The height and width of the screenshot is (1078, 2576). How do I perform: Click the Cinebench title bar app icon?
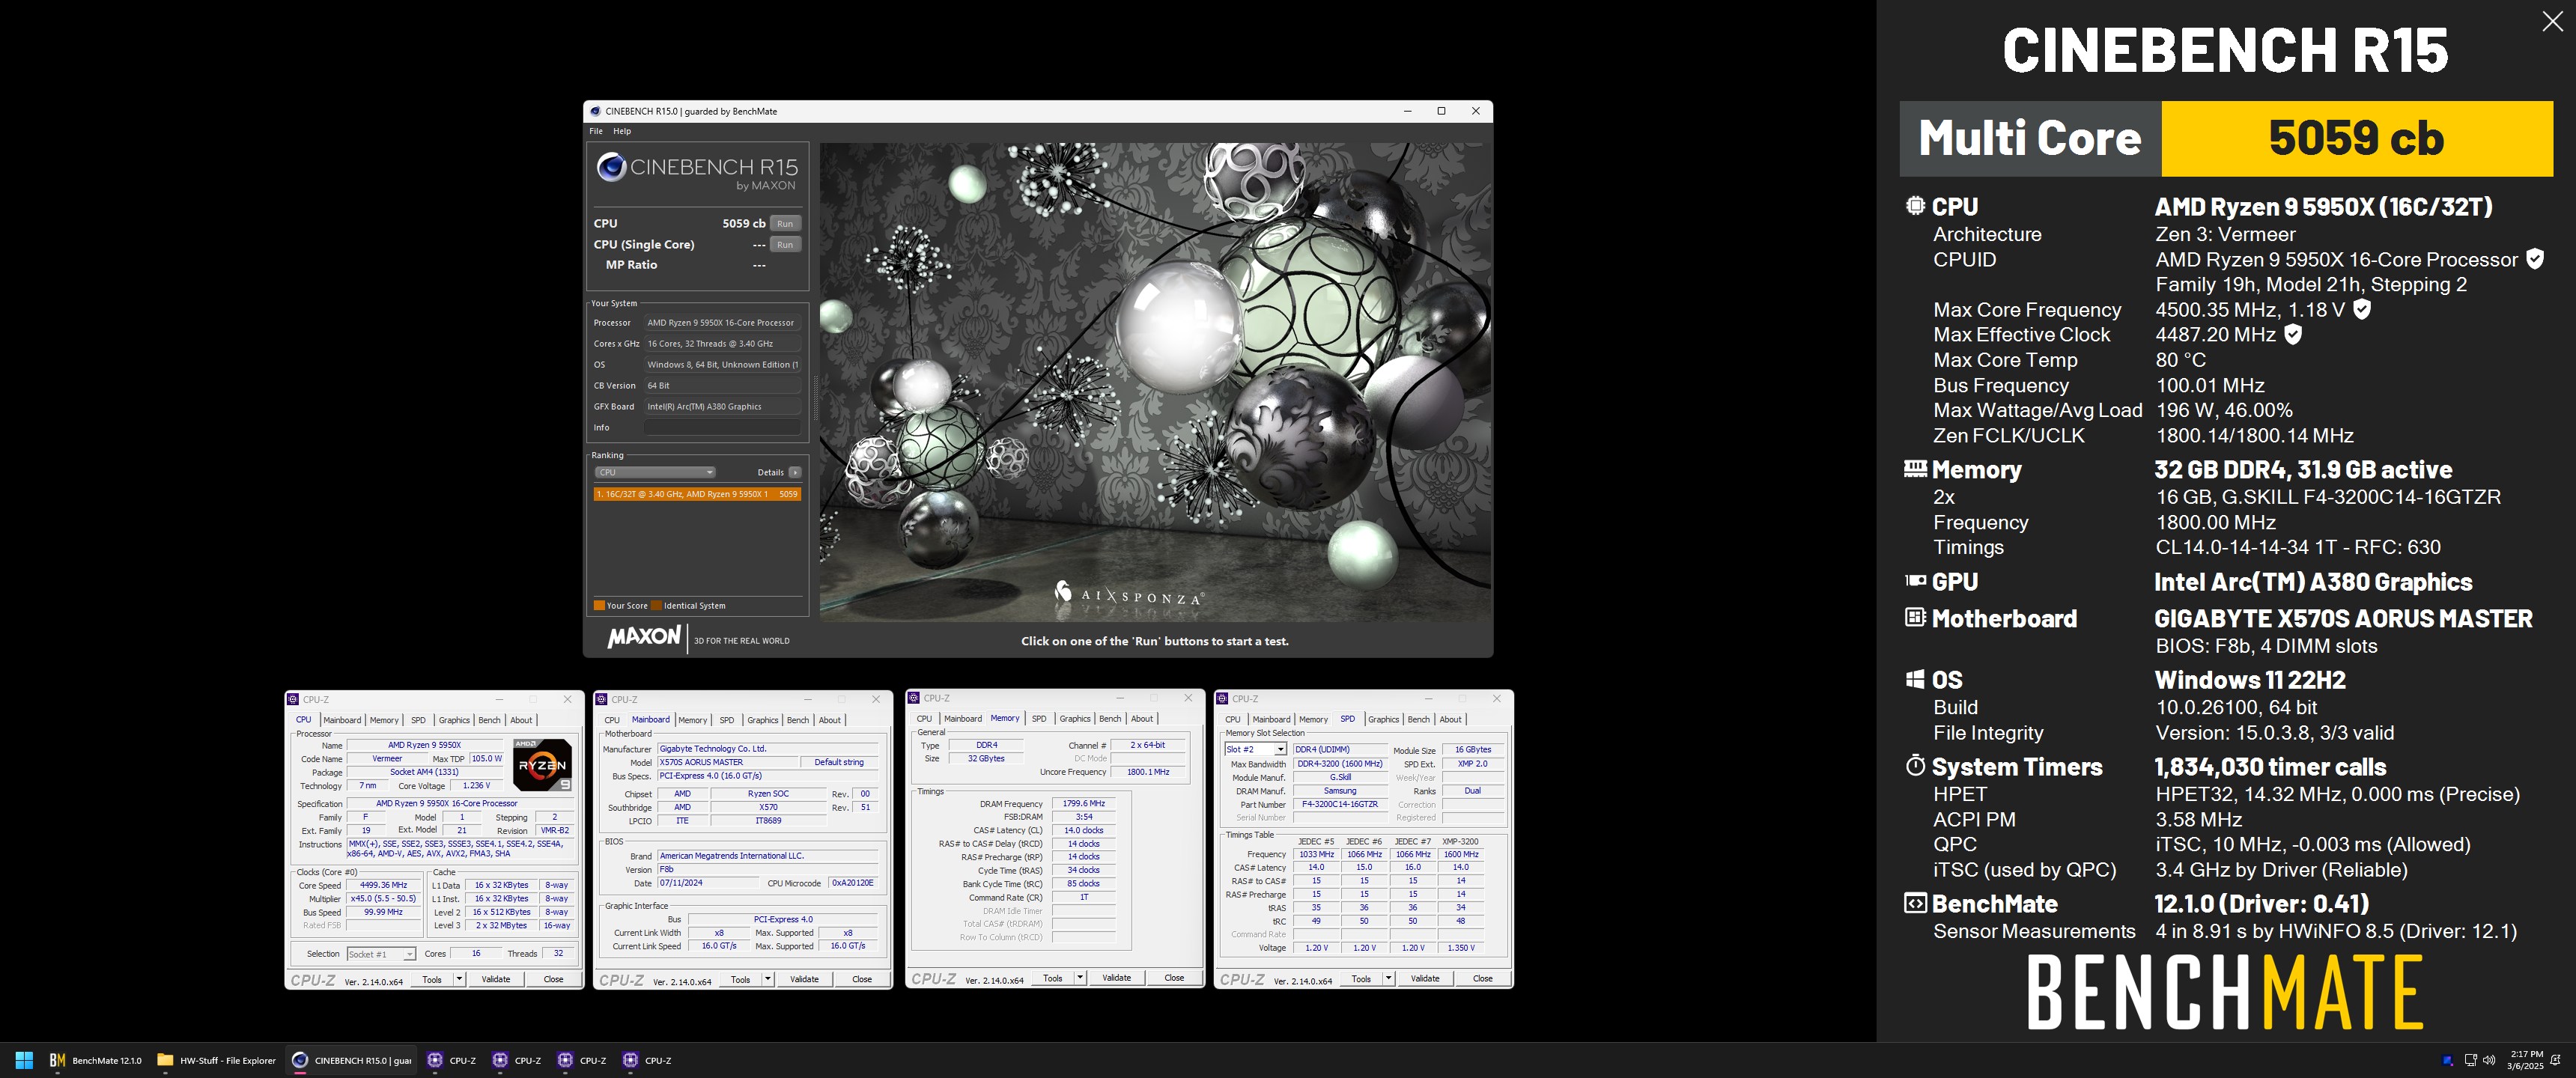595,111
